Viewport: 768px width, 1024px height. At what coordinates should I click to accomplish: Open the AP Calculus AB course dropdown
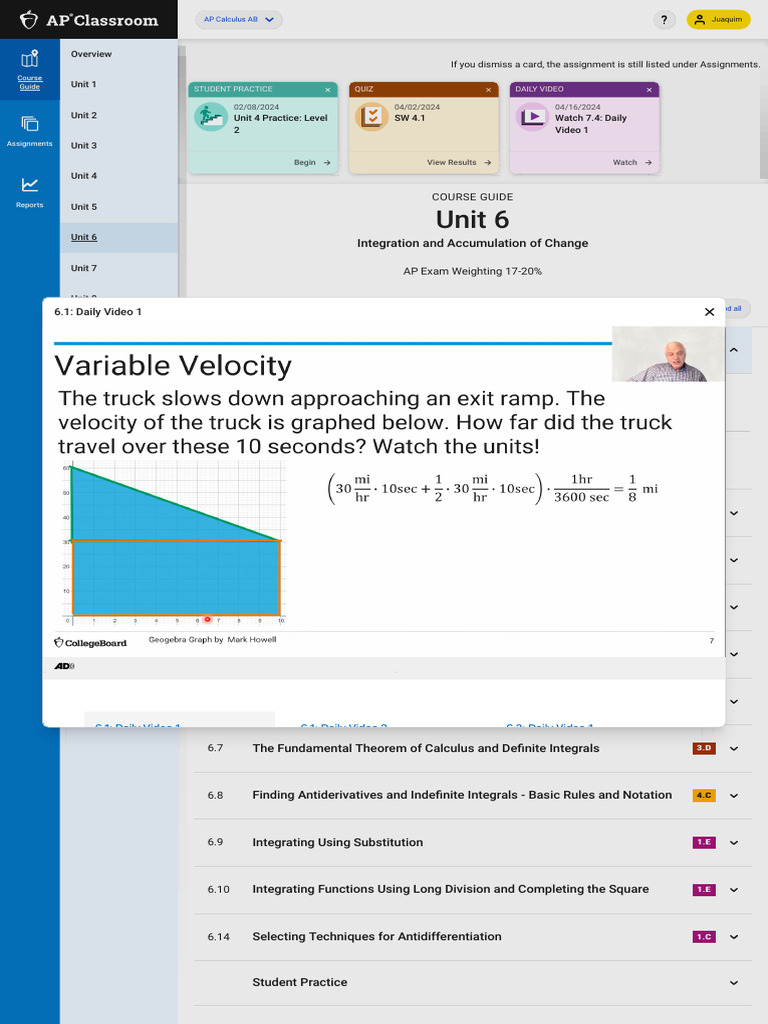[238, 20]
